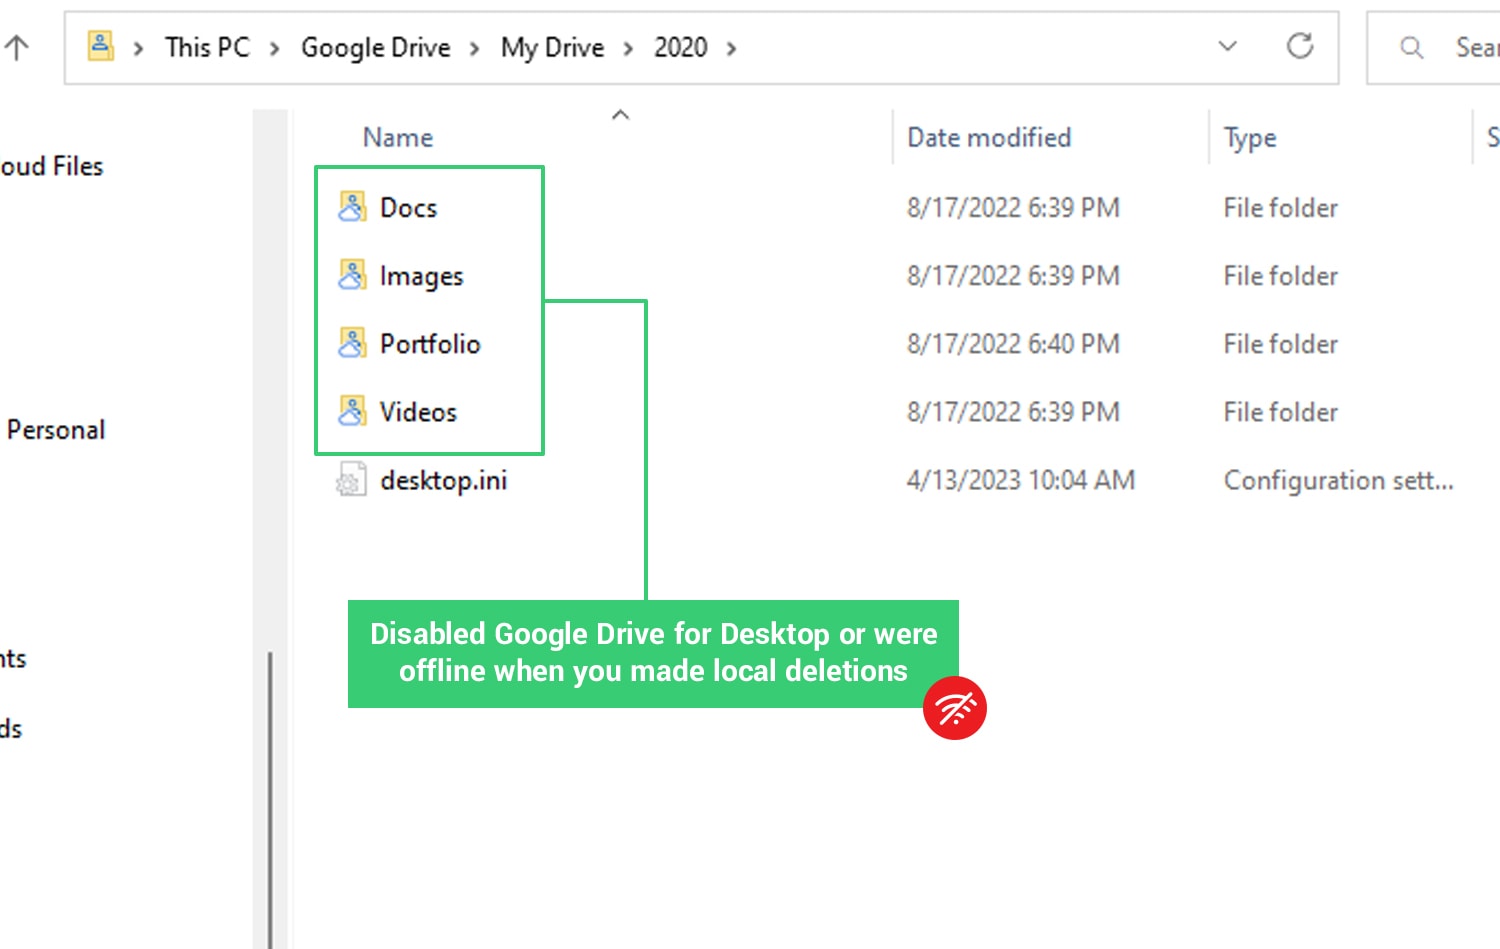This screenshot has width=1500, height=949.
Task: Expand the breadcrumb arrow after My Drive
Action: 628,48
